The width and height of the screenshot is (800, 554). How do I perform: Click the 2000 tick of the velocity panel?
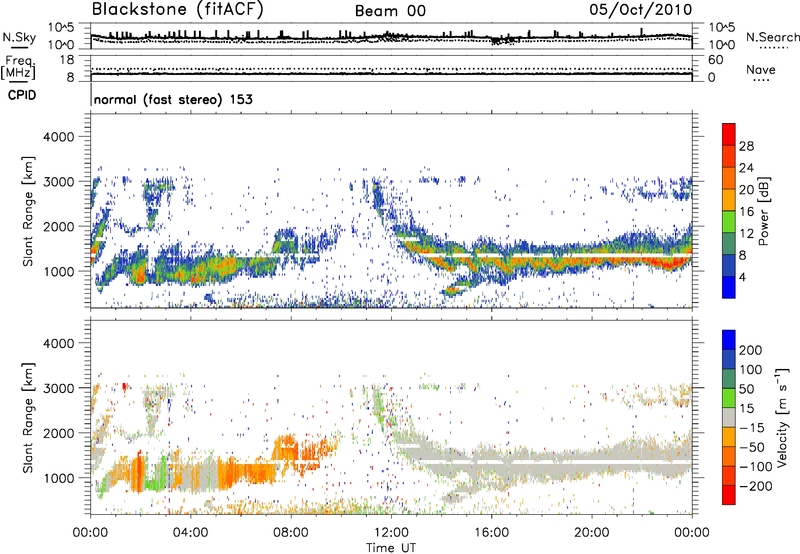[59, 433]
